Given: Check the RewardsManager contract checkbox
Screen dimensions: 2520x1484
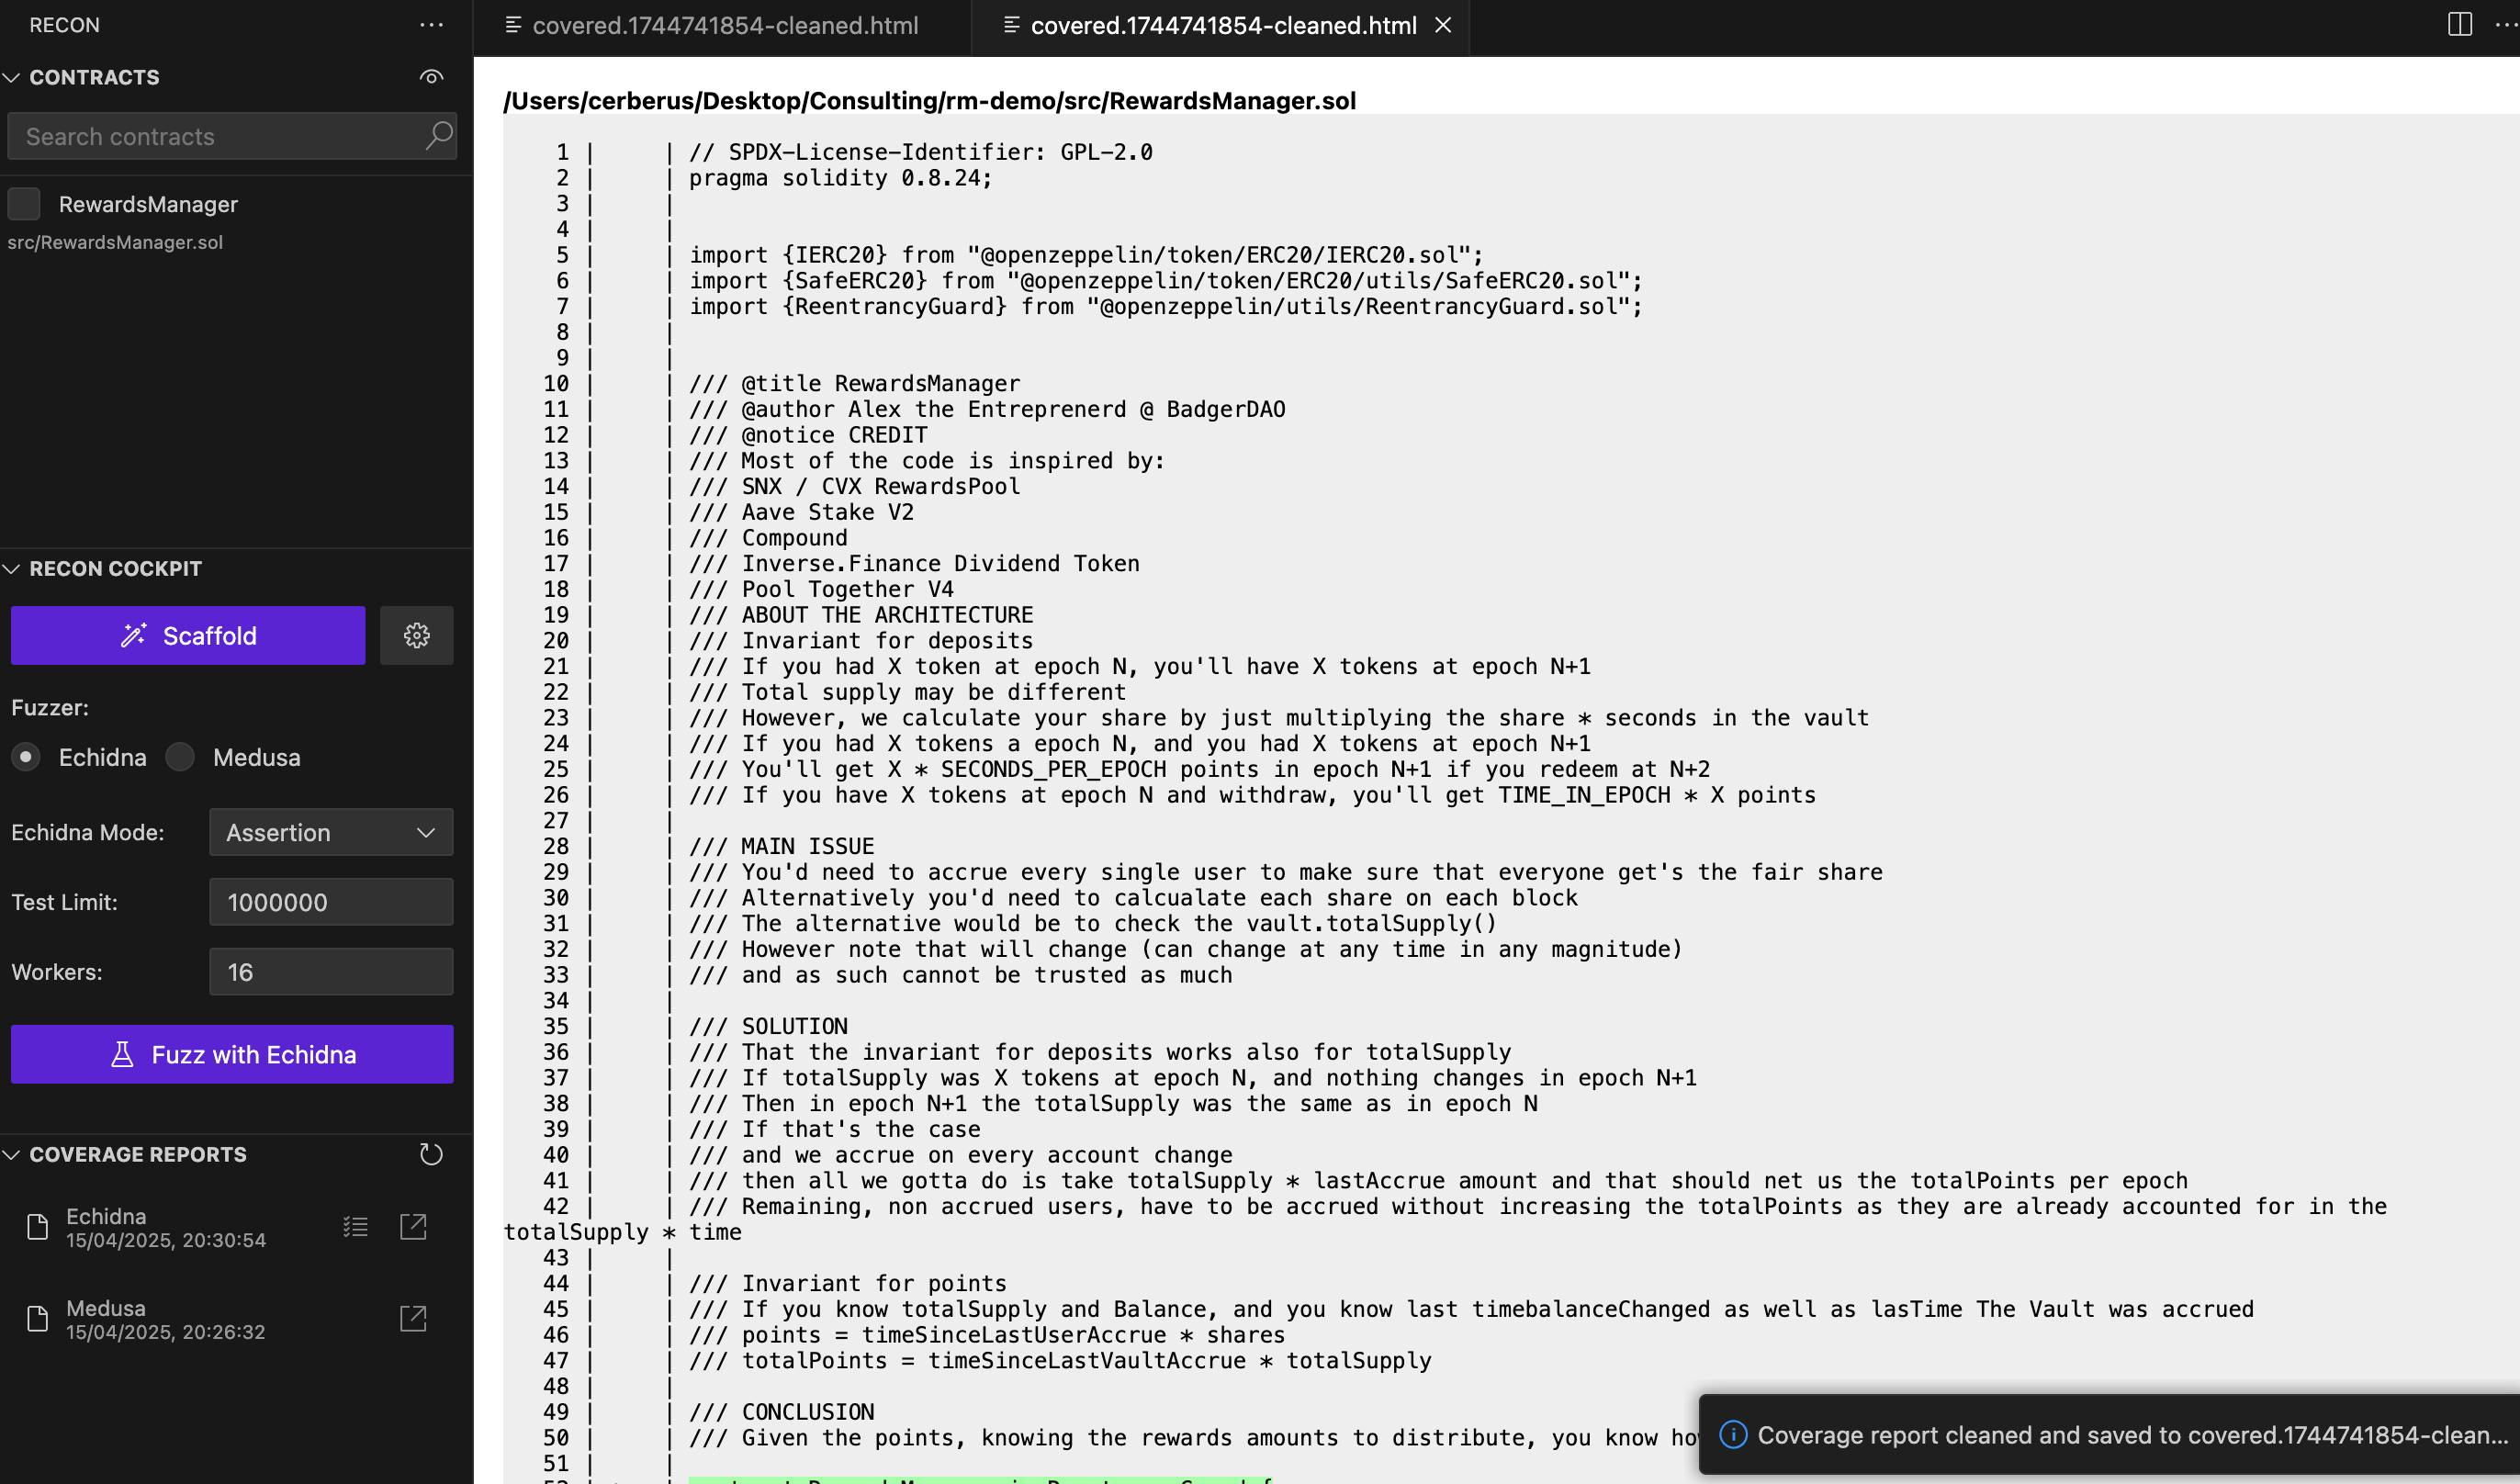Looking at the screenshot, I should 24,204.
